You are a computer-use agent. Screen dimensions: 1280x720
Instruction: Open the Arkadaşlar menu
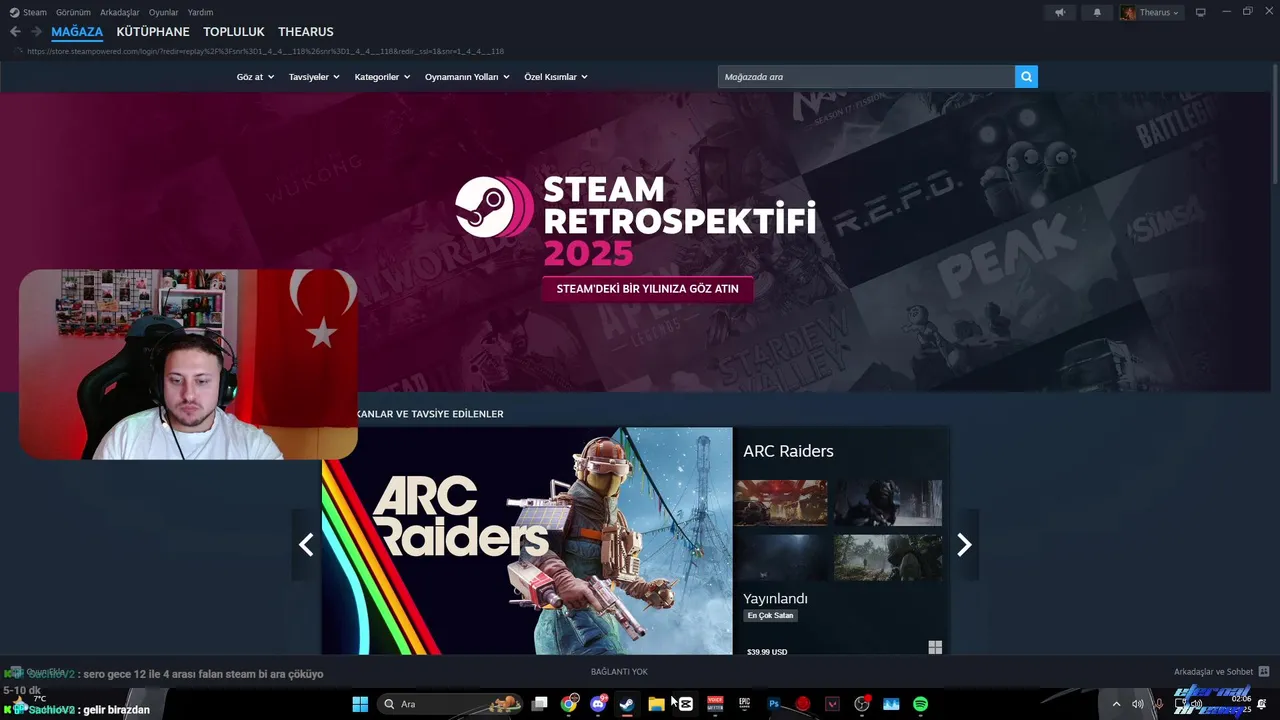120,12
